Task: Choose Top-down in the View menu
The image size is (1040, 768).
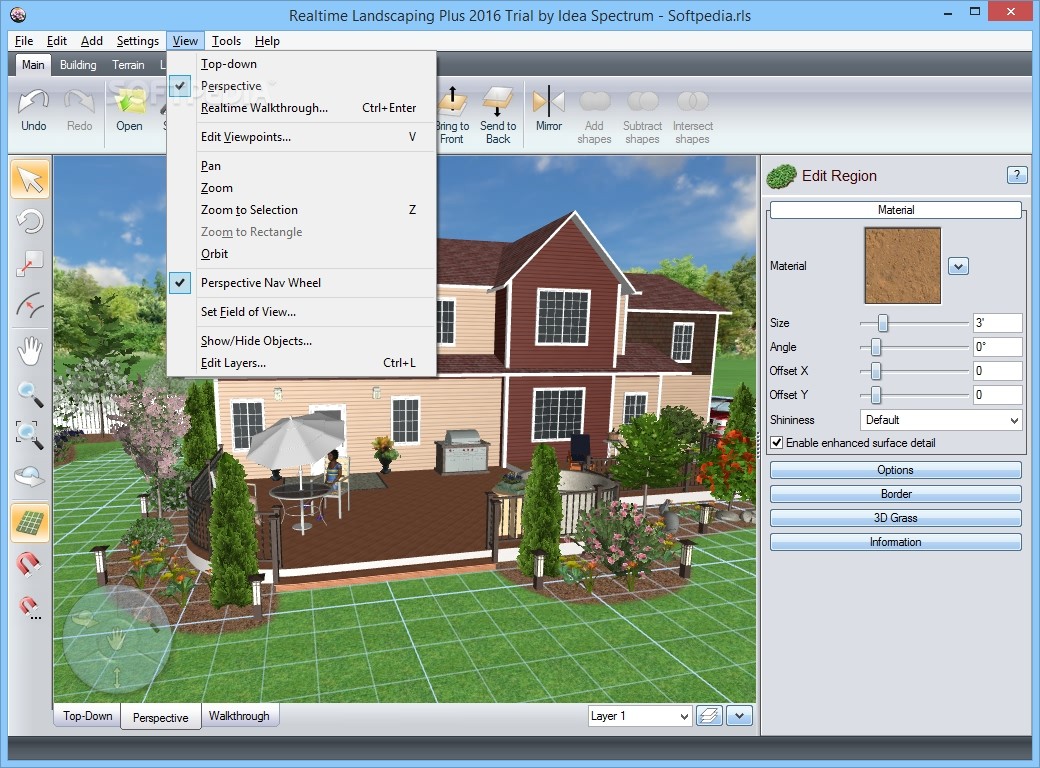Action: point(302,64)
